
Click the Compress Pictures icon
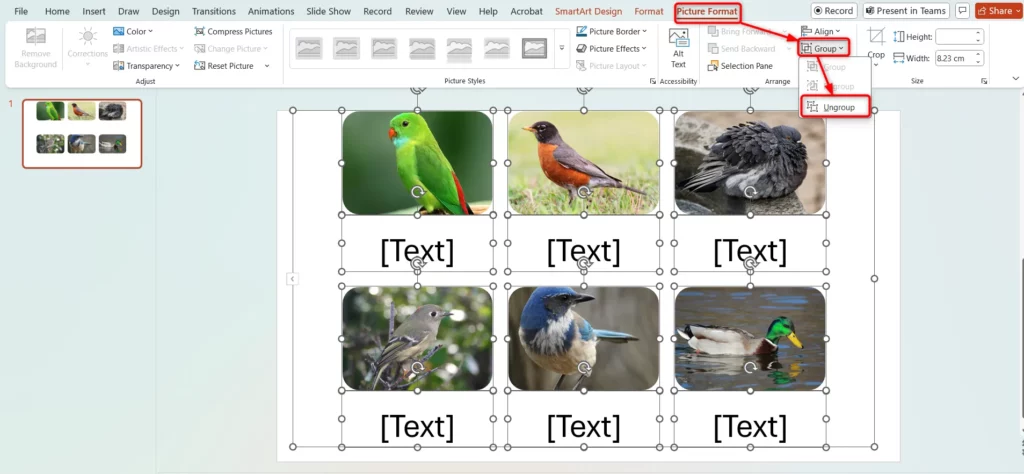tap(200, 32)
